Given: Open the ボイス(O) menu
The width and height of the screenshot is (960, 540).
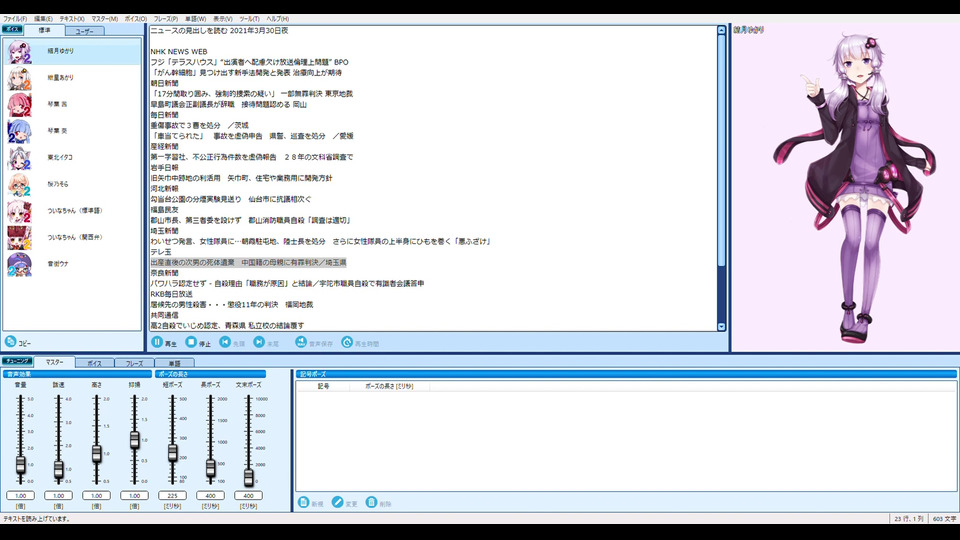Looking at the screenshot, I should coord(136,19).
